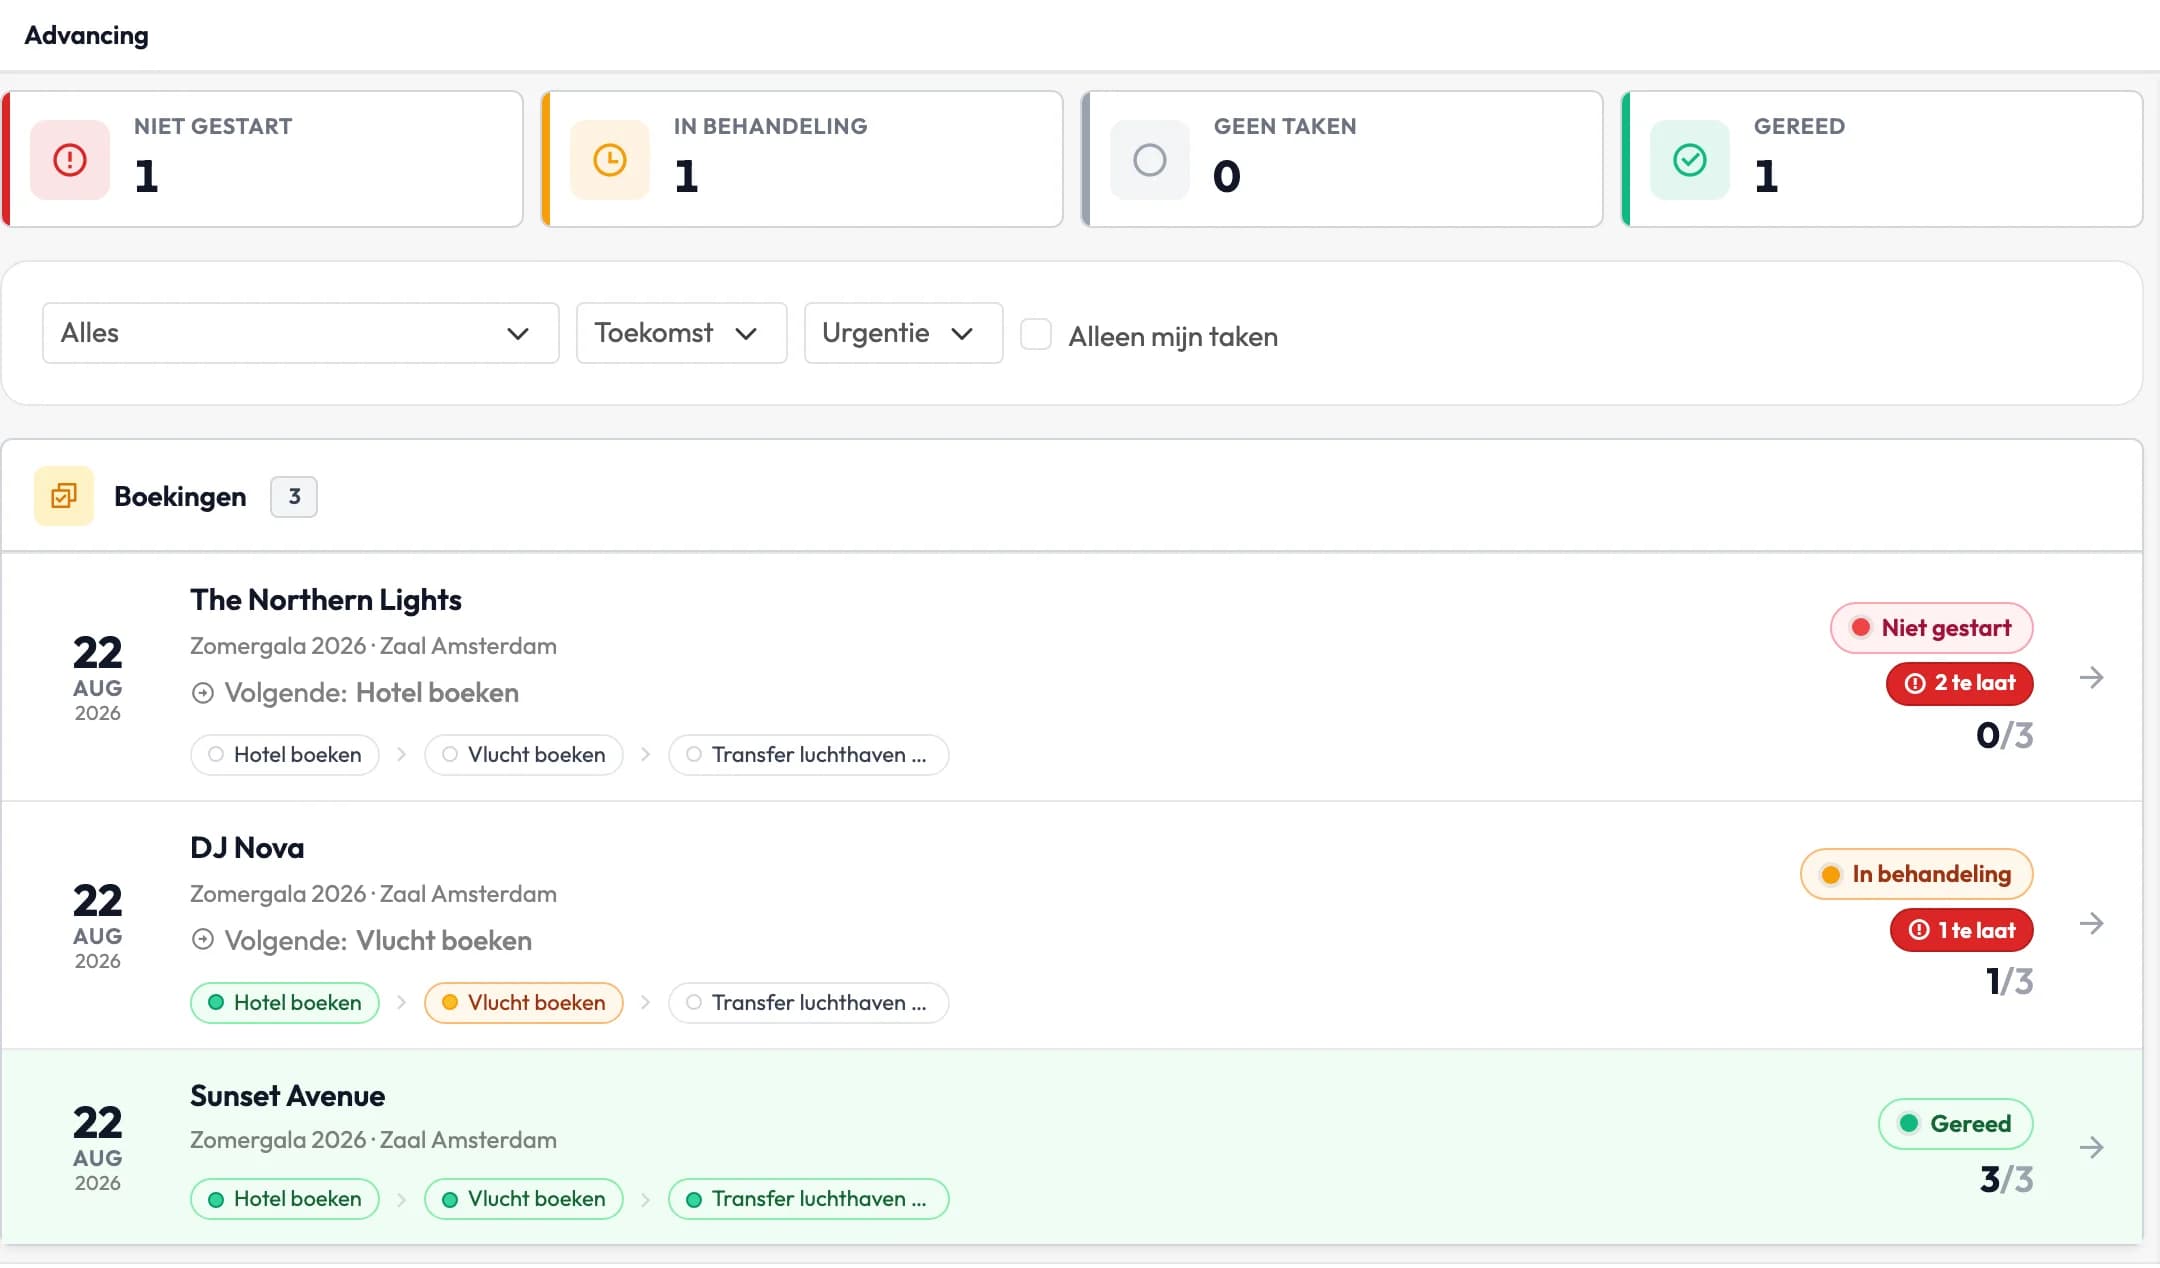Click Hotel boeken step for Sunset Avenue
This screenshot has width=2160, height=1268.
tap(285, 1199)
